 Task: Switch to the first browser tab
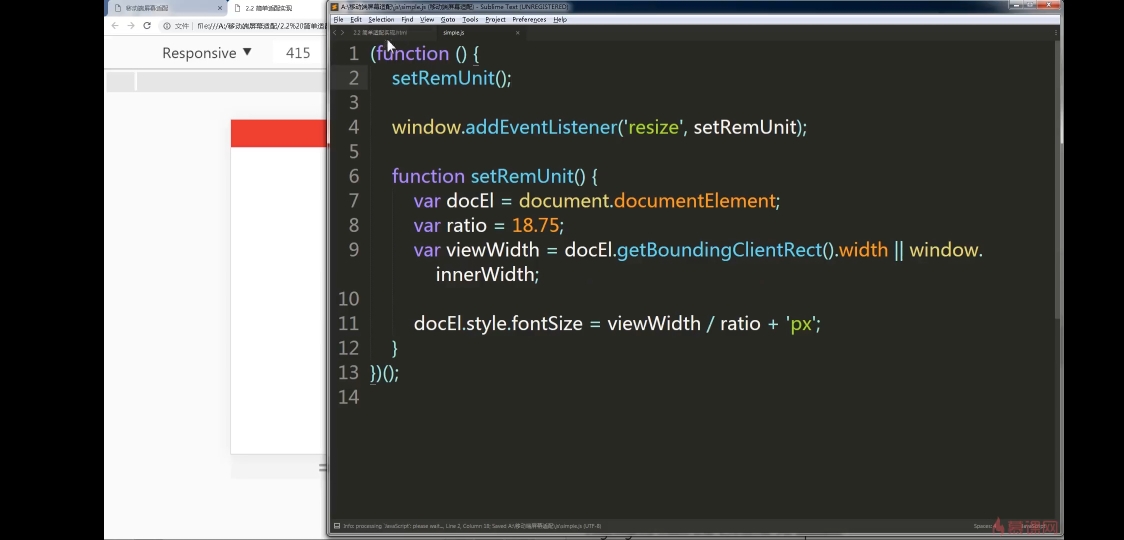[168, 8]
